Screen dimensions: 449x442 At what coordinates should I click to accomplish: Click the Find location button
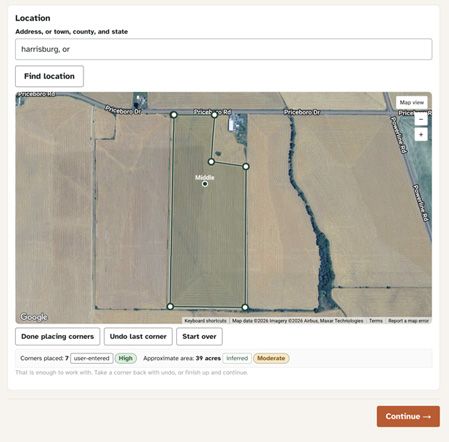coord(49,76)
